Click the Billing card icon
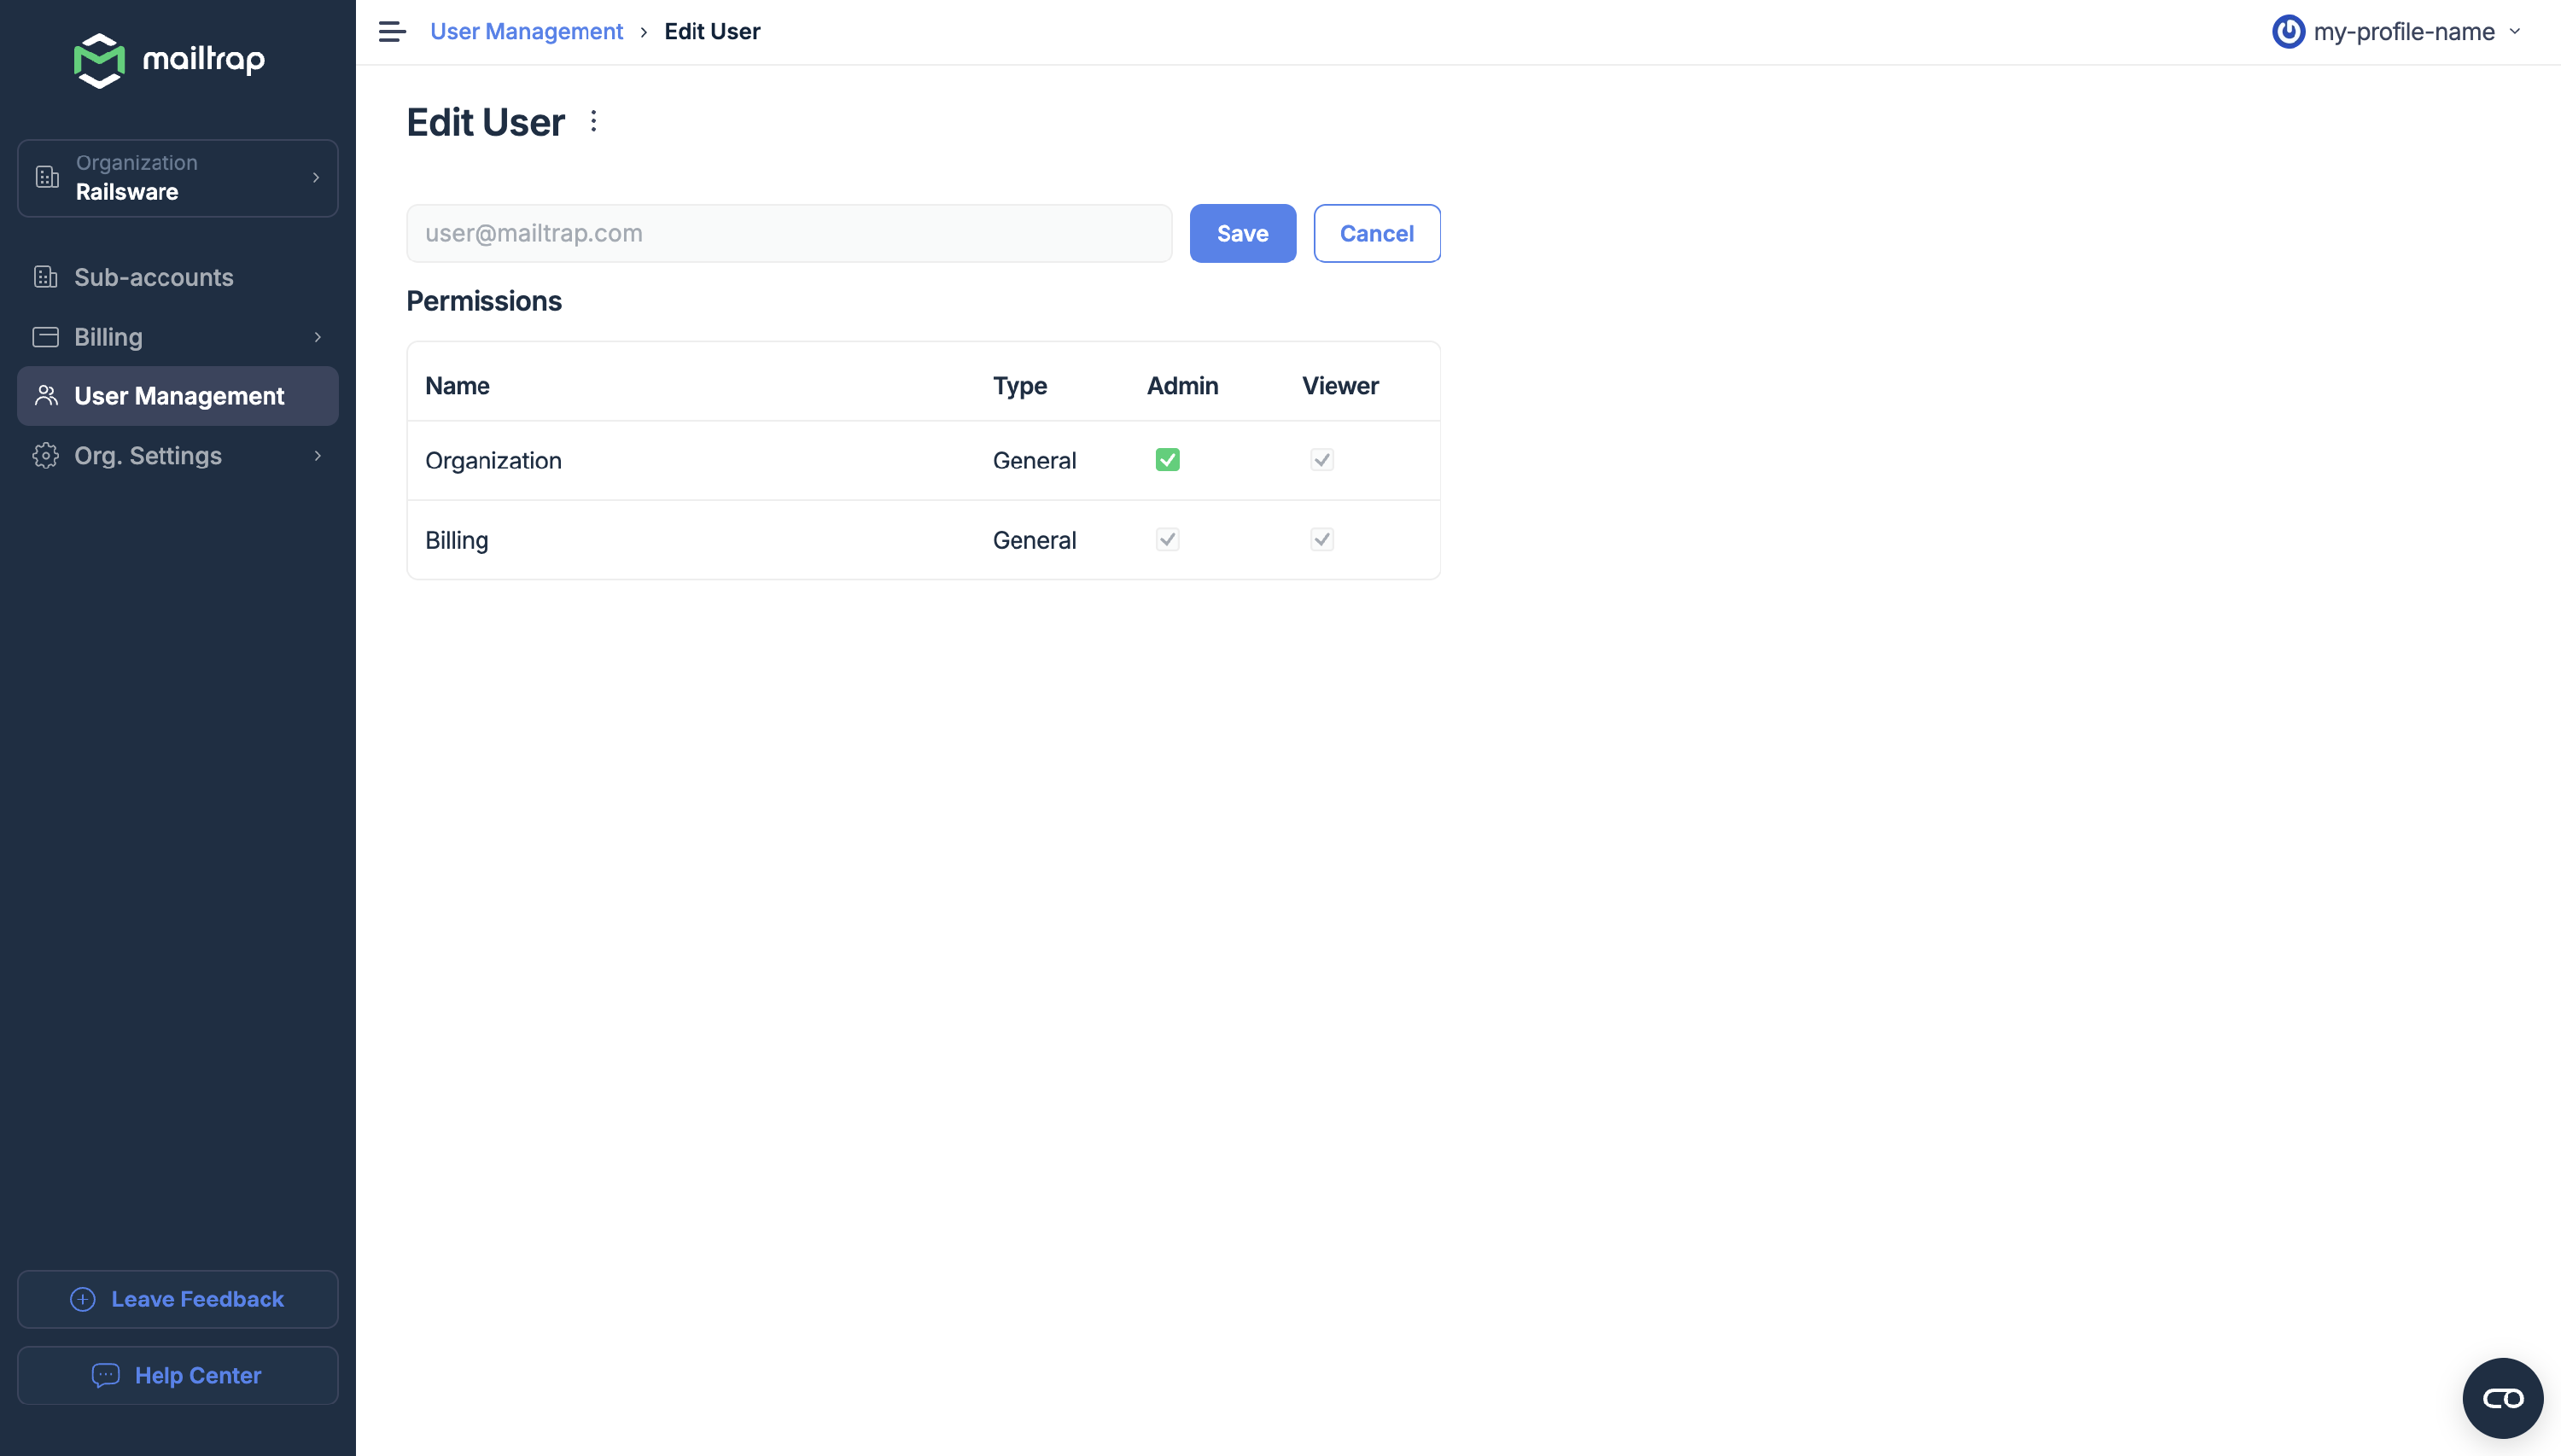This screenshot has height=1456, width=2561. 46,337
